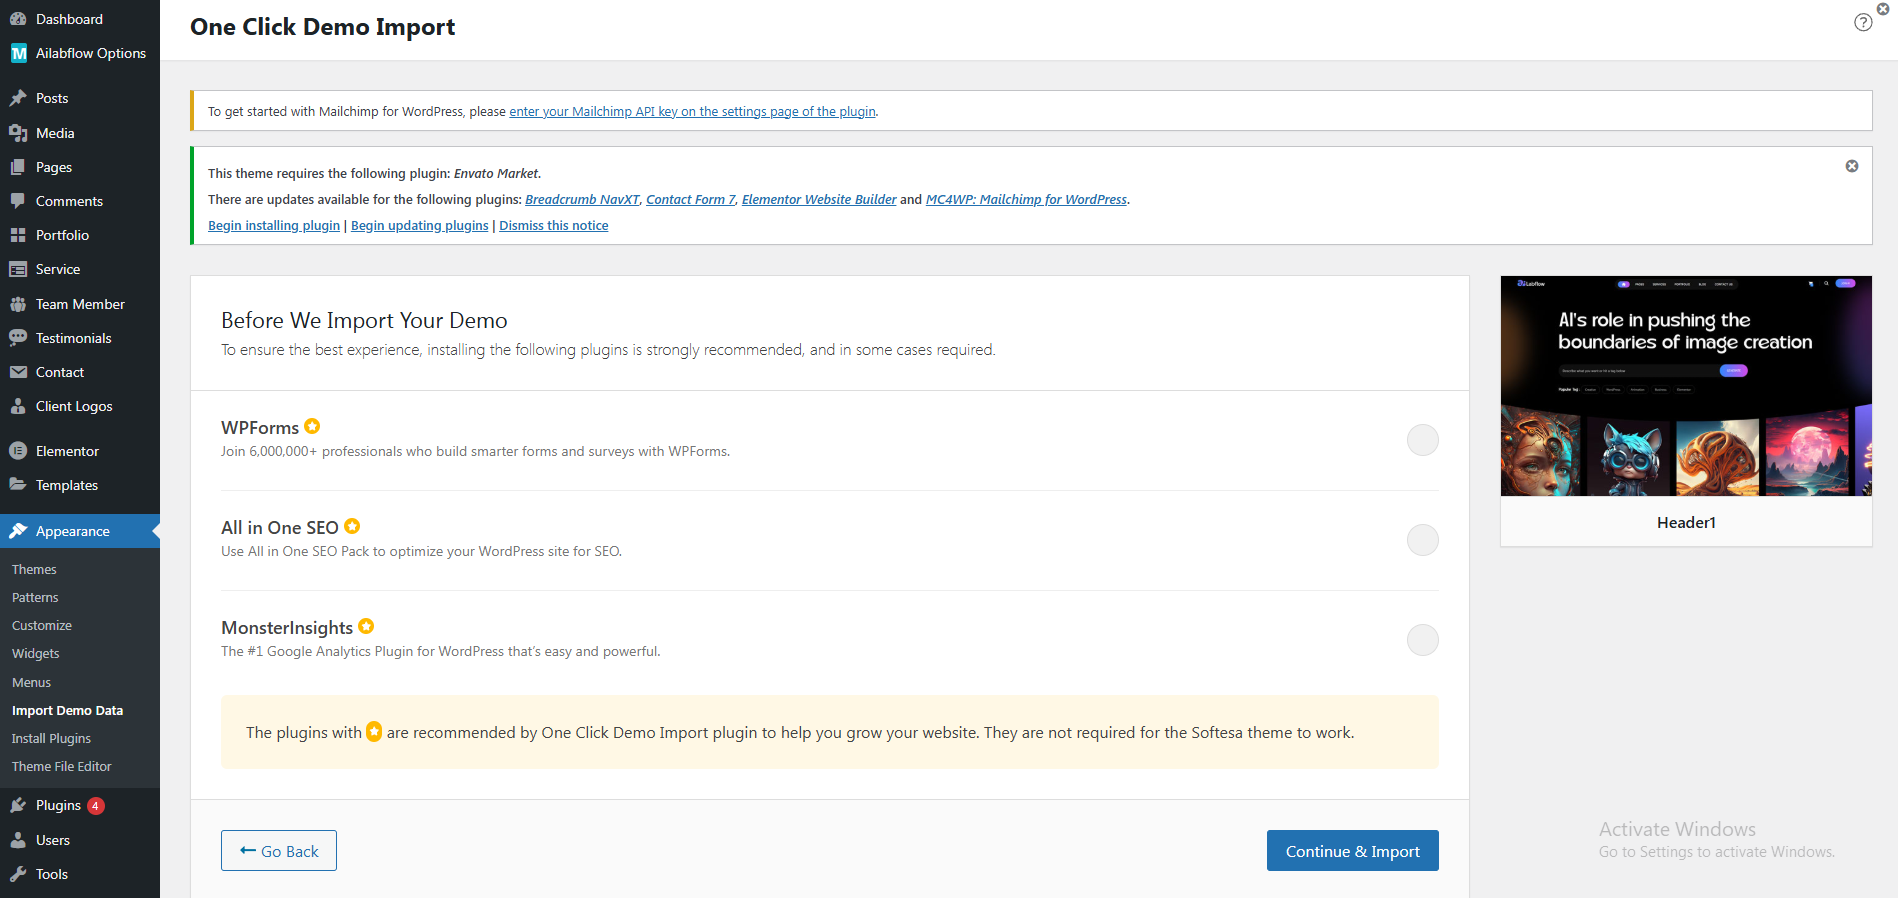The width and height of the screenshot is (1899, 898).
Task: Click the Media icon
Action: [x=18, y=133]
